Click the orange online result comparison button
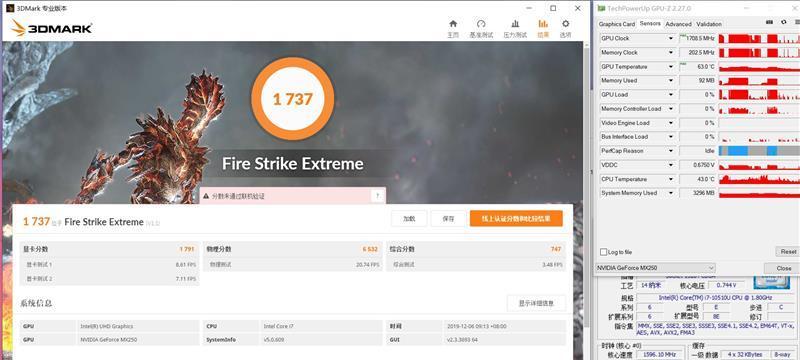 (516, 219)
